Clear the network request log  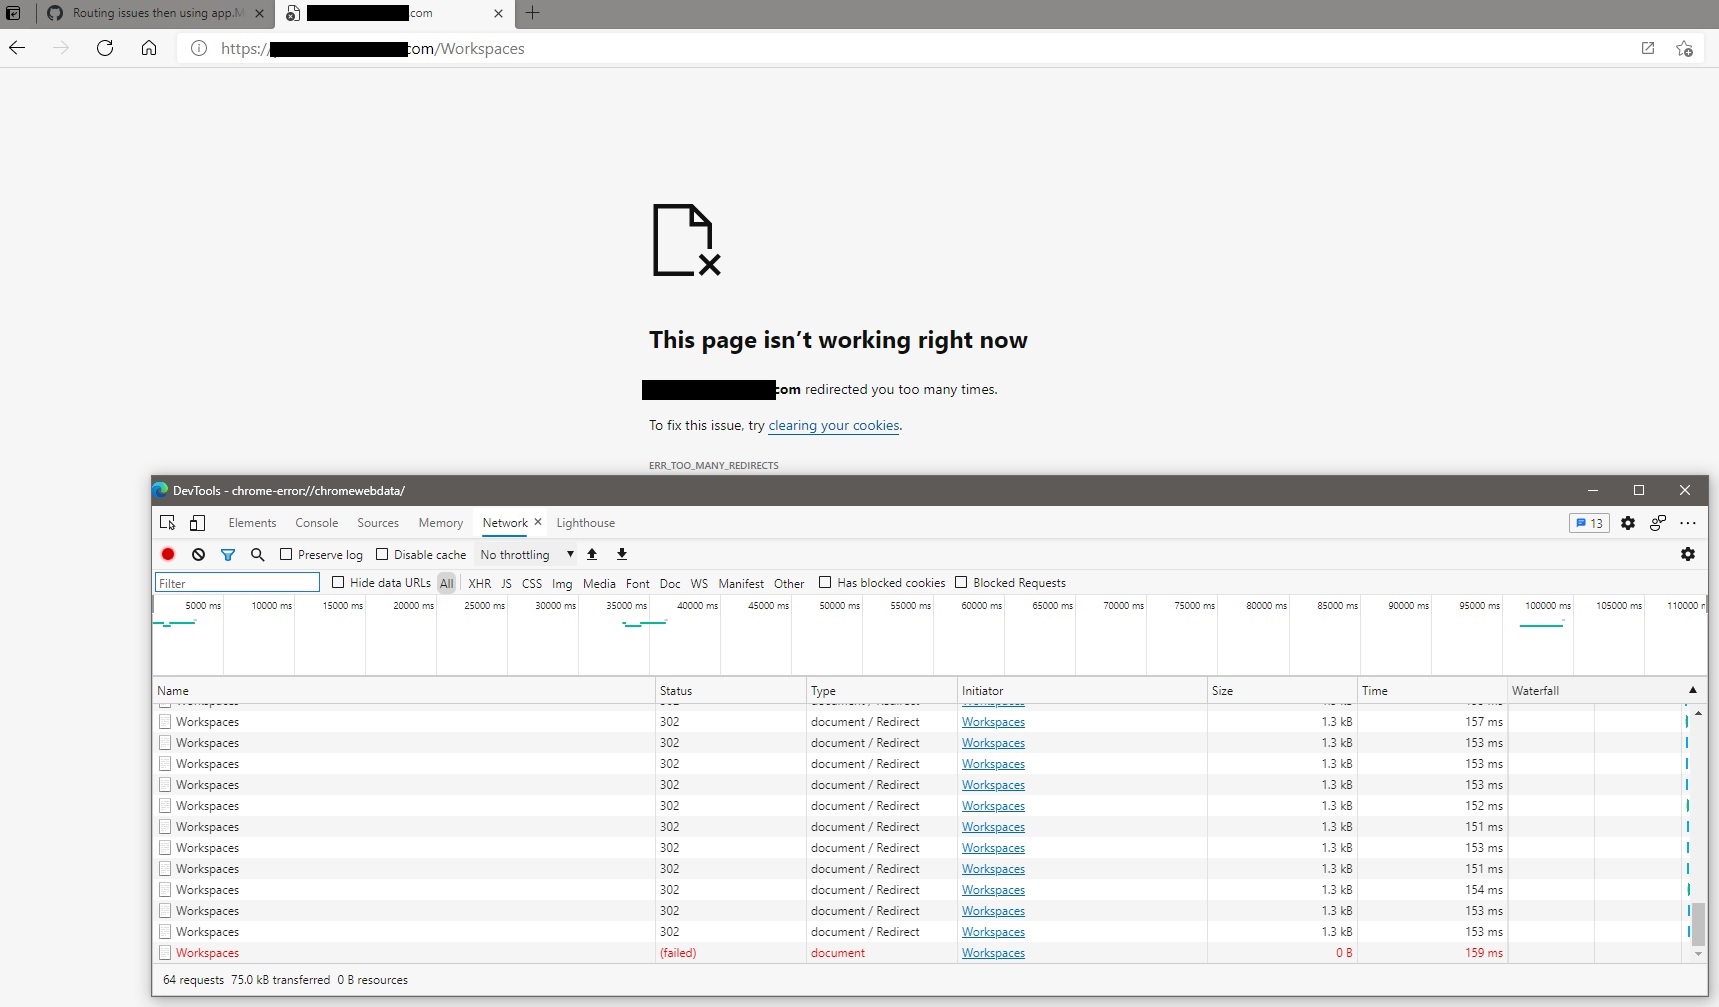tap(198, 554)
